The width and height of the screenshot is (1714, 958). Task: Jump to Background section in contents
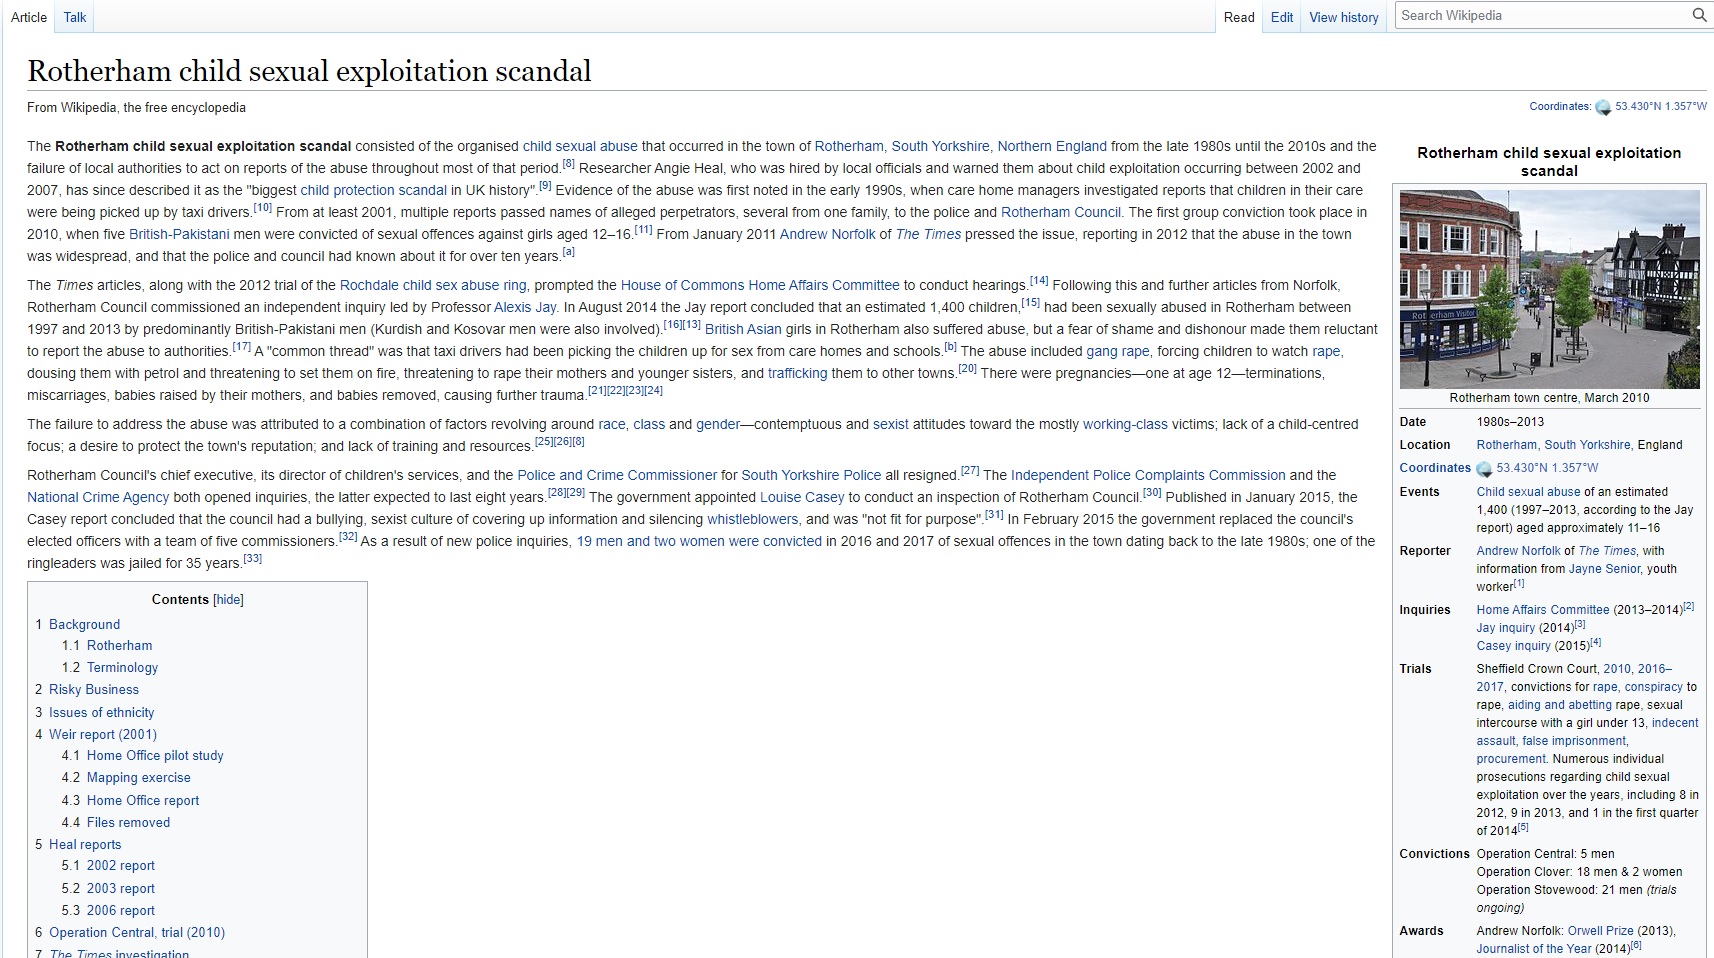[x=84, y=624]
